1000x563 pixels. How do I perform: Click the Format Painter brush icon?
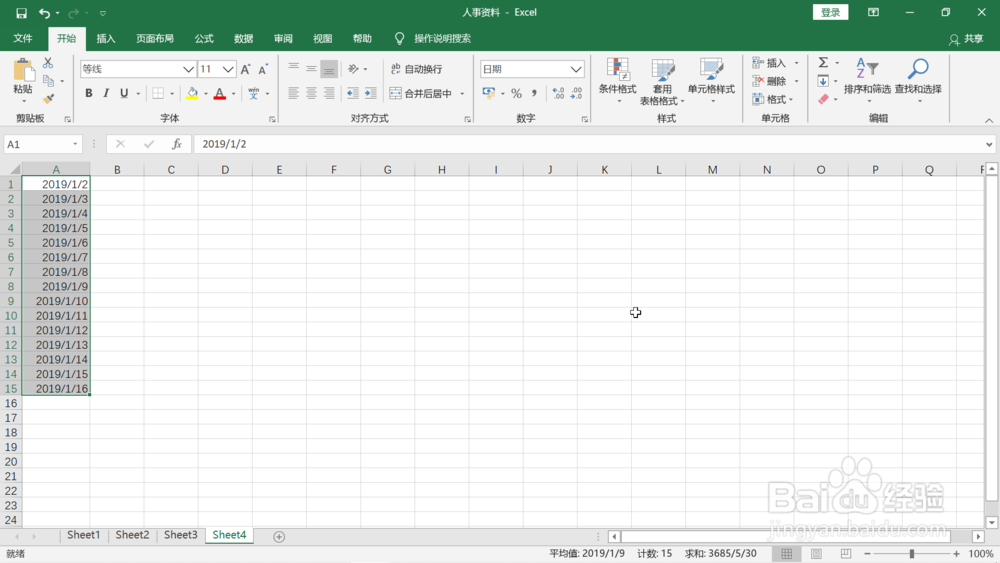[x=48, y=99]
